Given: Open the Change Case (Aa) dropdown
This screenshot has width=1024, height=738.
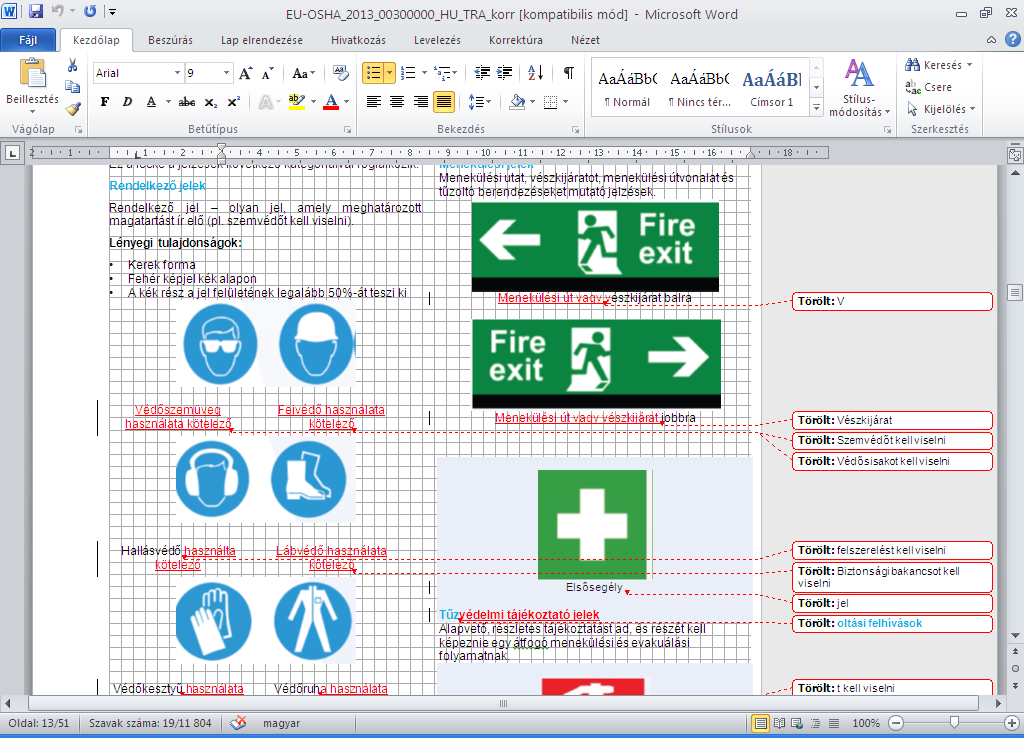Looking at the screenshot, I should pyautogui.click(x=303, y=73).
